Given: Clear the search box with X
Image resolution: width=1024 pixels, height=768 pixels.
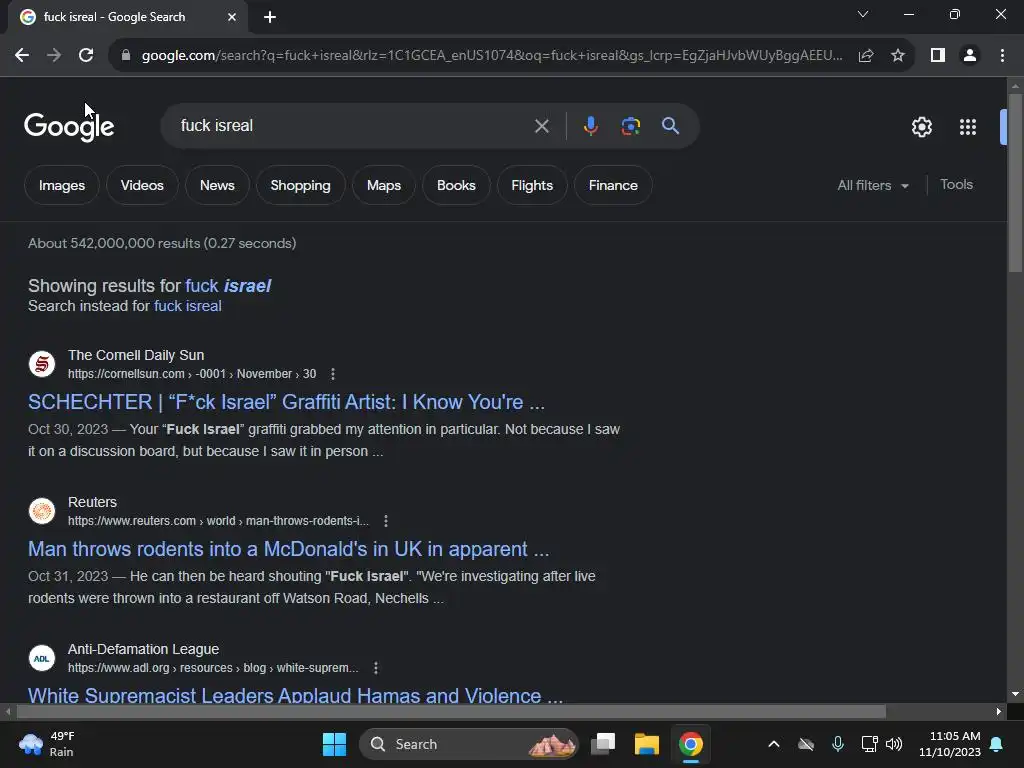Looking at the screenshot, I should (541, 126).
